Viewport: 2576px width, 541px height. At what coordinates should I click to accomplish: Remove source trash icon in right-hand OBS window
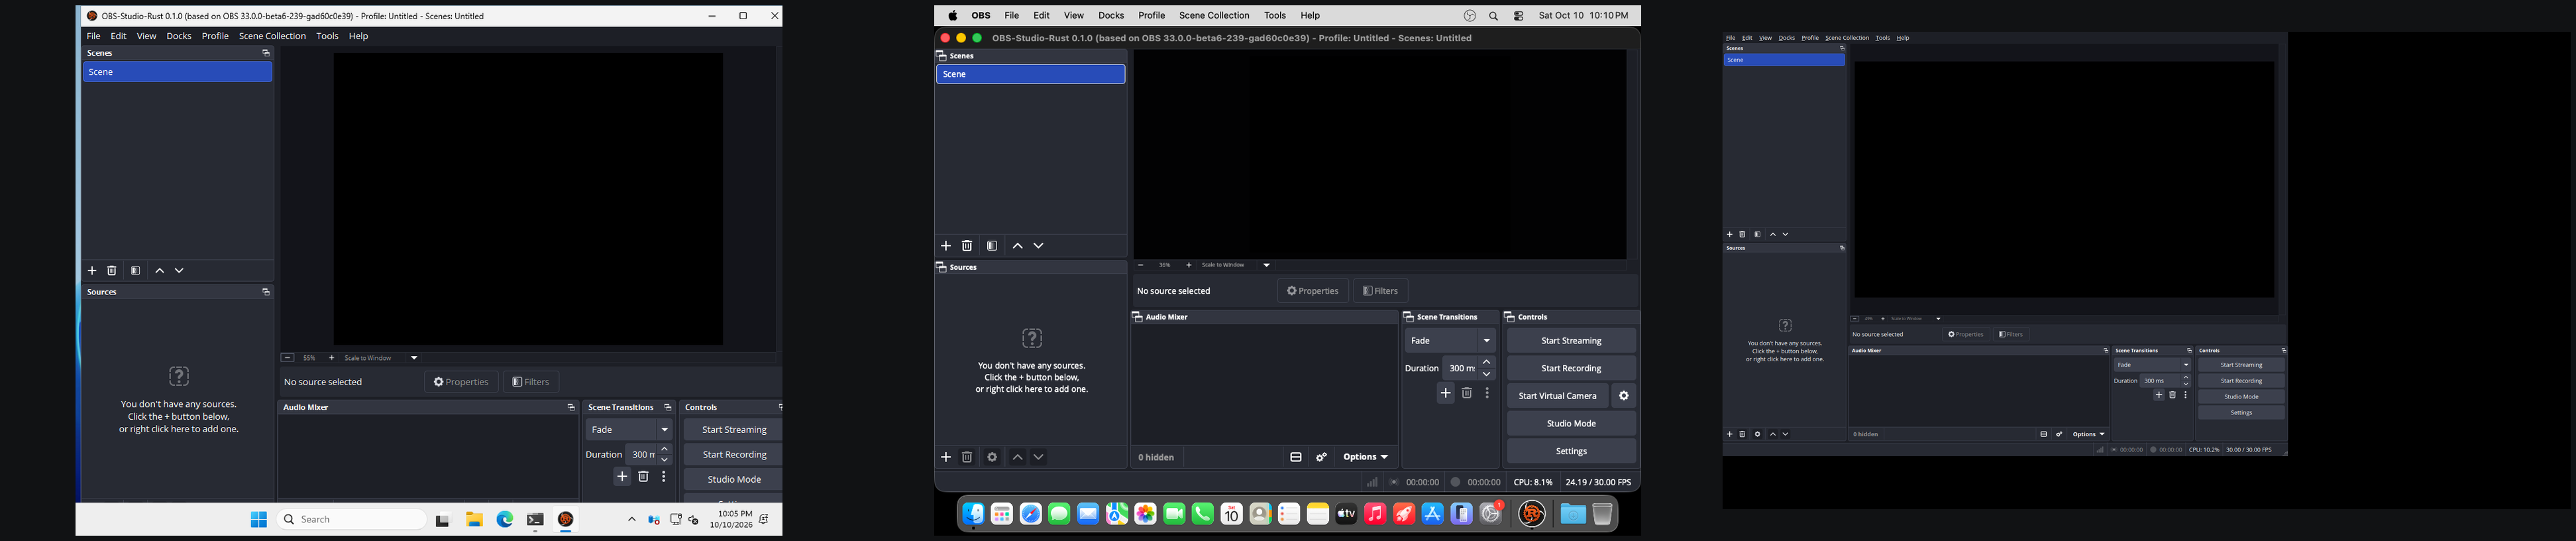pos(1742,434)
